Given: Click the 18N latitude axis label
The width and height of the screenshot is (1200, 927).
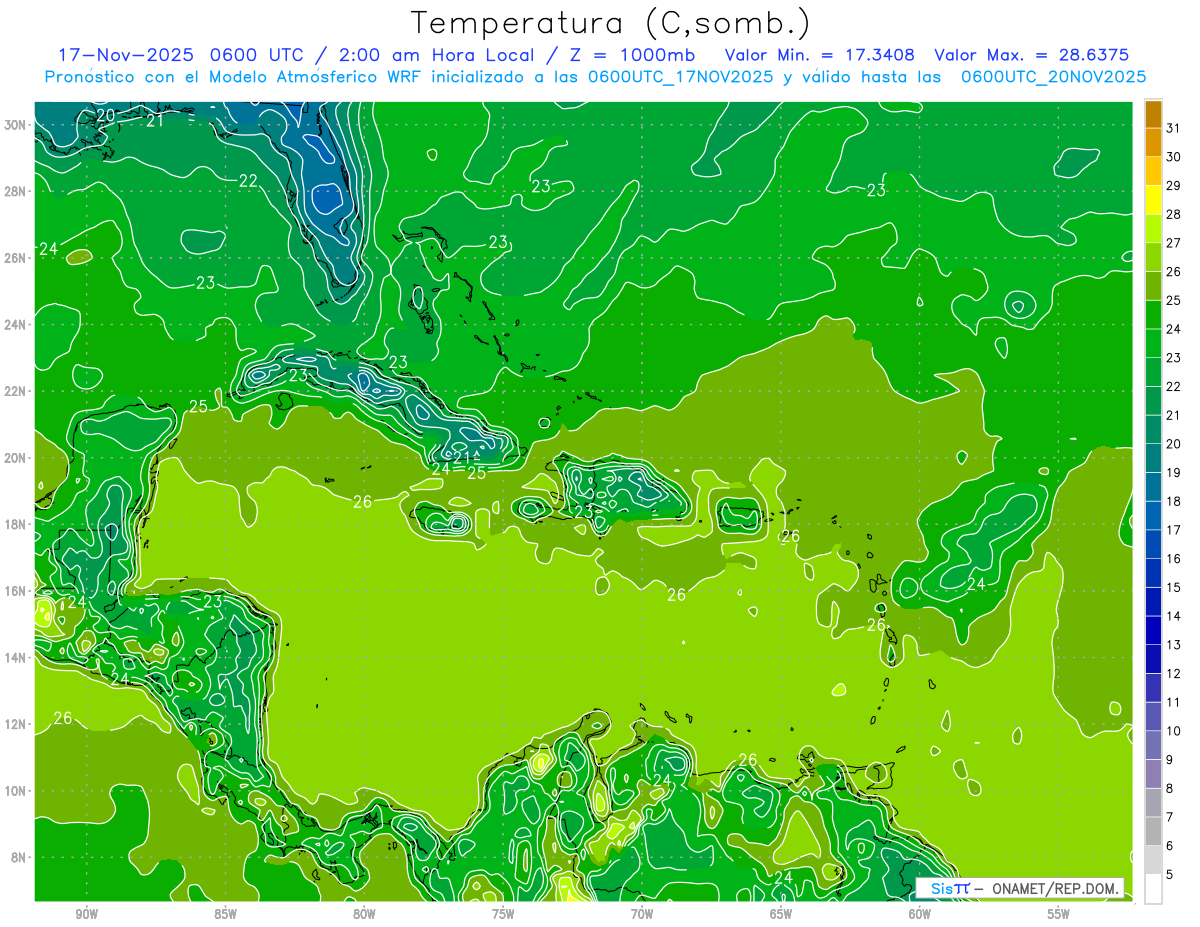Looking at the screenshot, I should pos(15,524).
